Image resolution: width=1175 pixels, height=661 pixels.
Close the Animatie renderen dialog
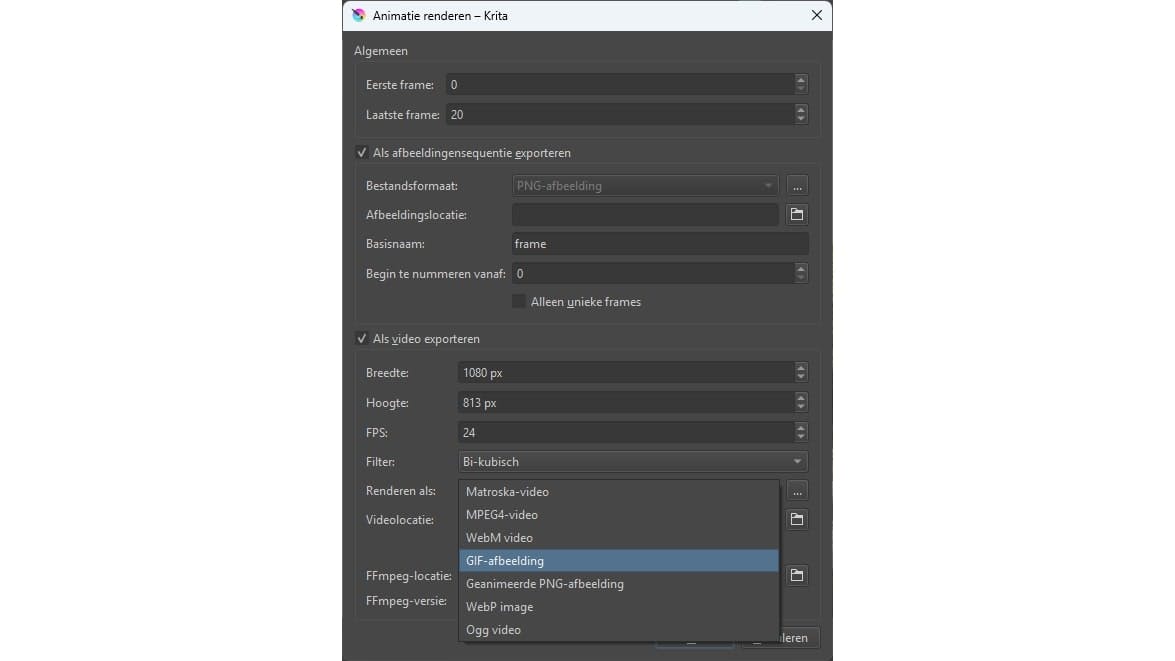point(817,15)
